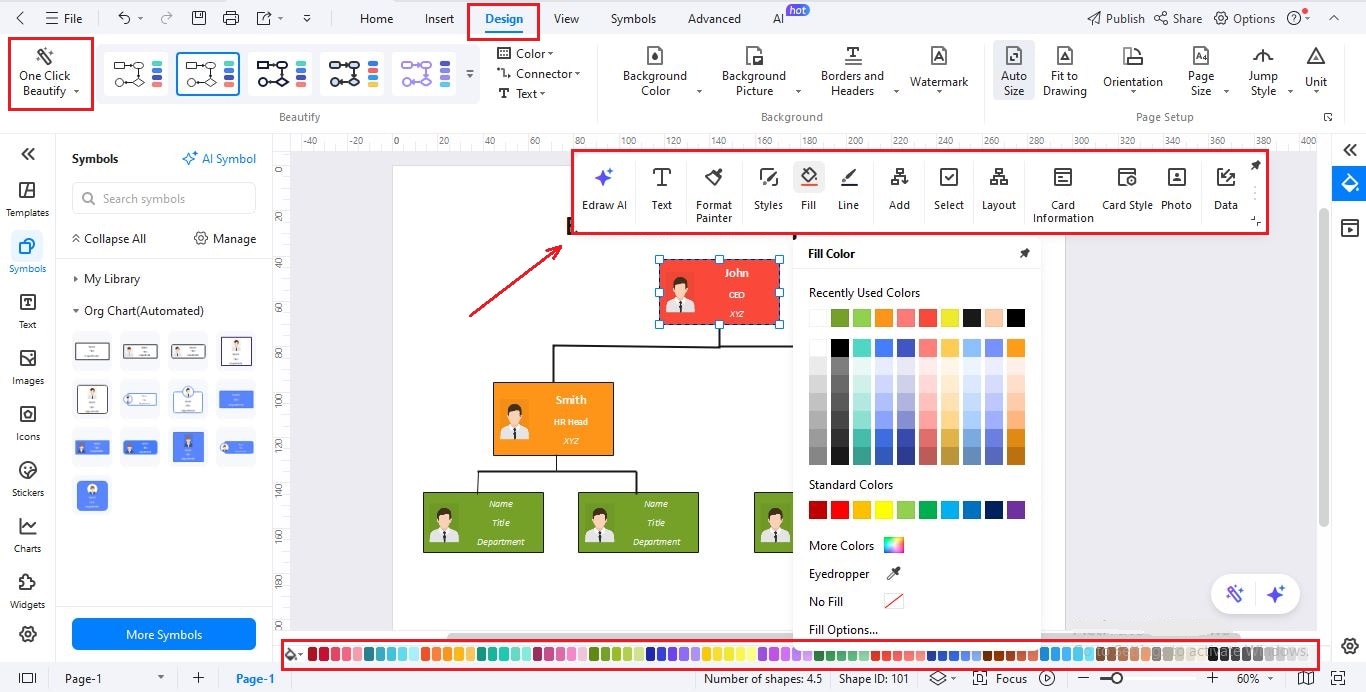Toggle the Auto Size page setting
The image size is (1366, 692).
1013,70
